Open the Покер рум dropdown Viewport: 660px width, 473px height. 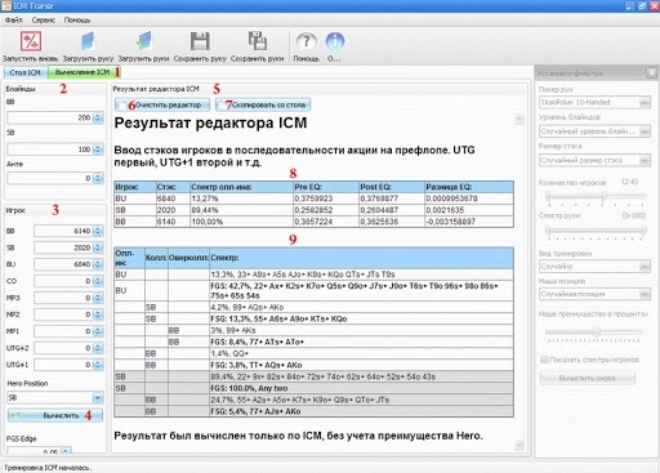pos(595,102)
